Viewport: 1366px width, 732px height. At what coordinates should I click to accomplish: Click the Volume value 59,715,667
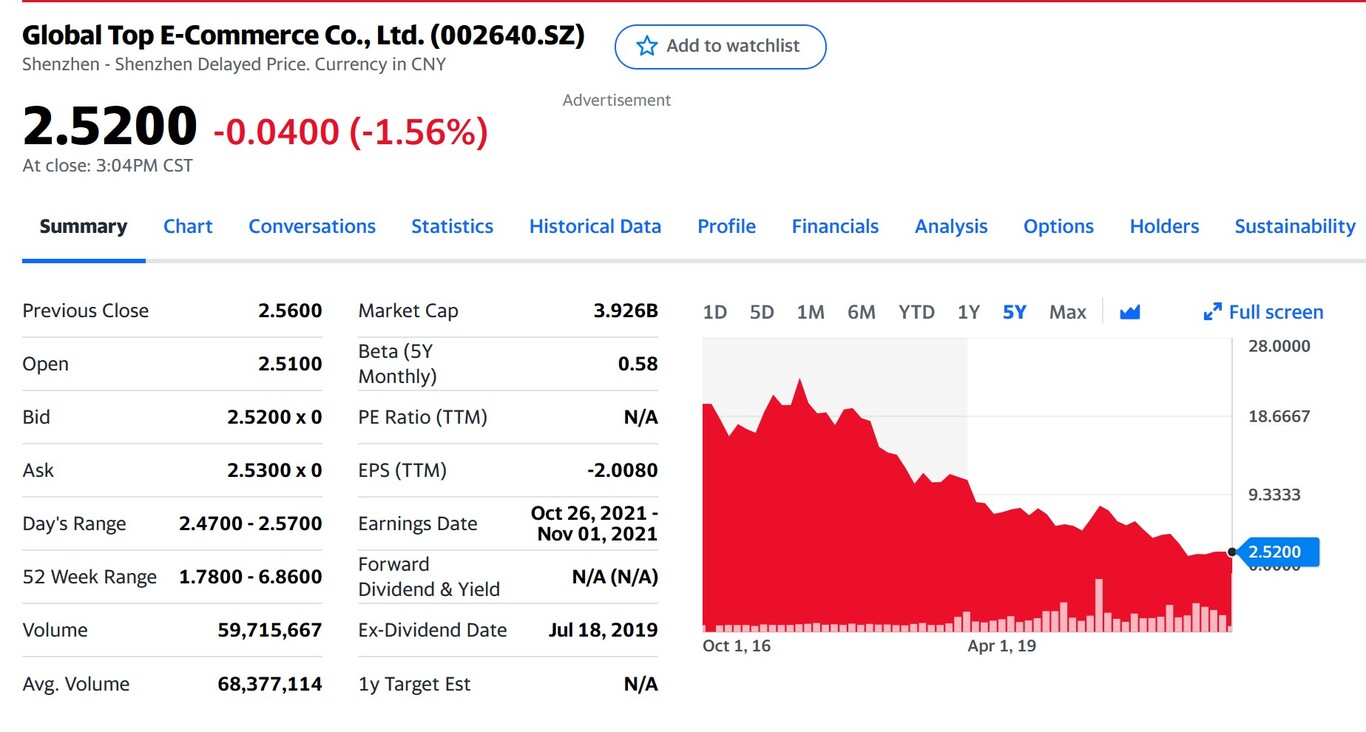(270, 630)
